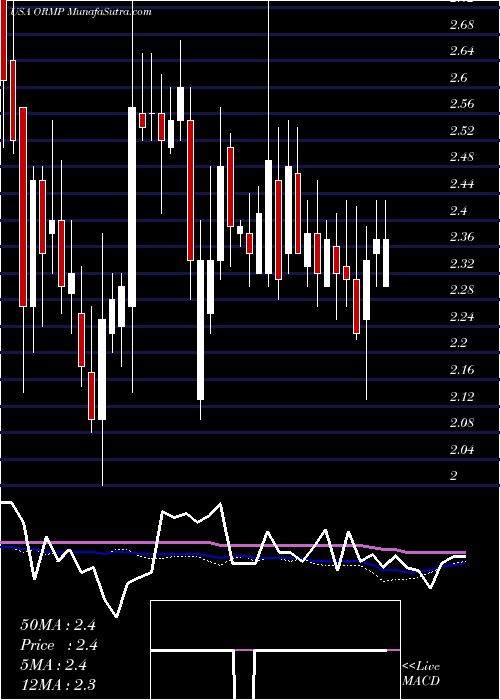
Task: Click the USA ORMP MunafaSutra.com title text
Action: [80, 12]
